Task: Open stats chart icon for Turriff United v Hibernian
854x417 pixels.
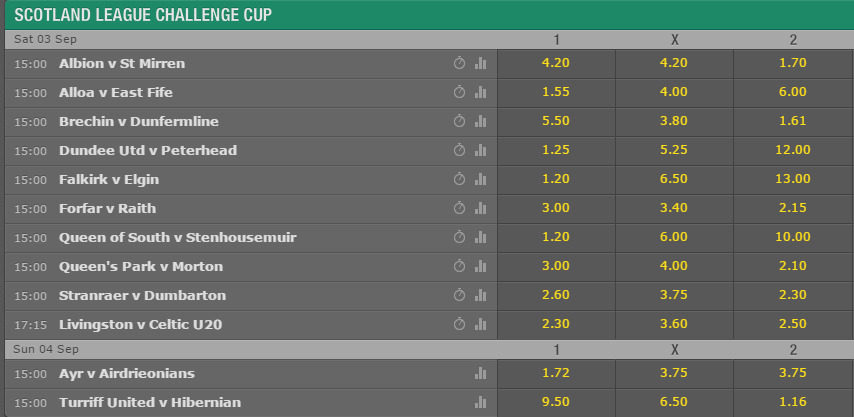Action: [480, 402]
